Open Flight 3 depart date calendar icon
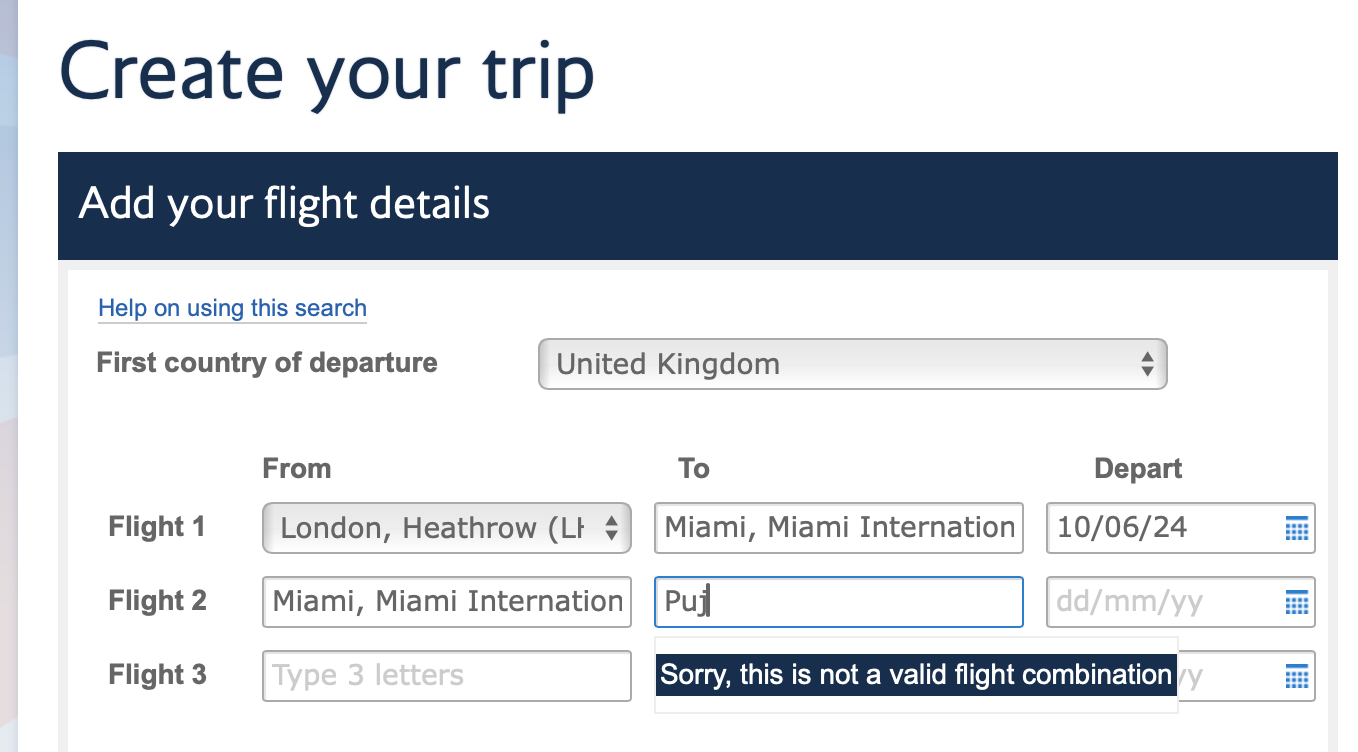The width and height of the screenshot is (1358, 752). pos(1296,676)
